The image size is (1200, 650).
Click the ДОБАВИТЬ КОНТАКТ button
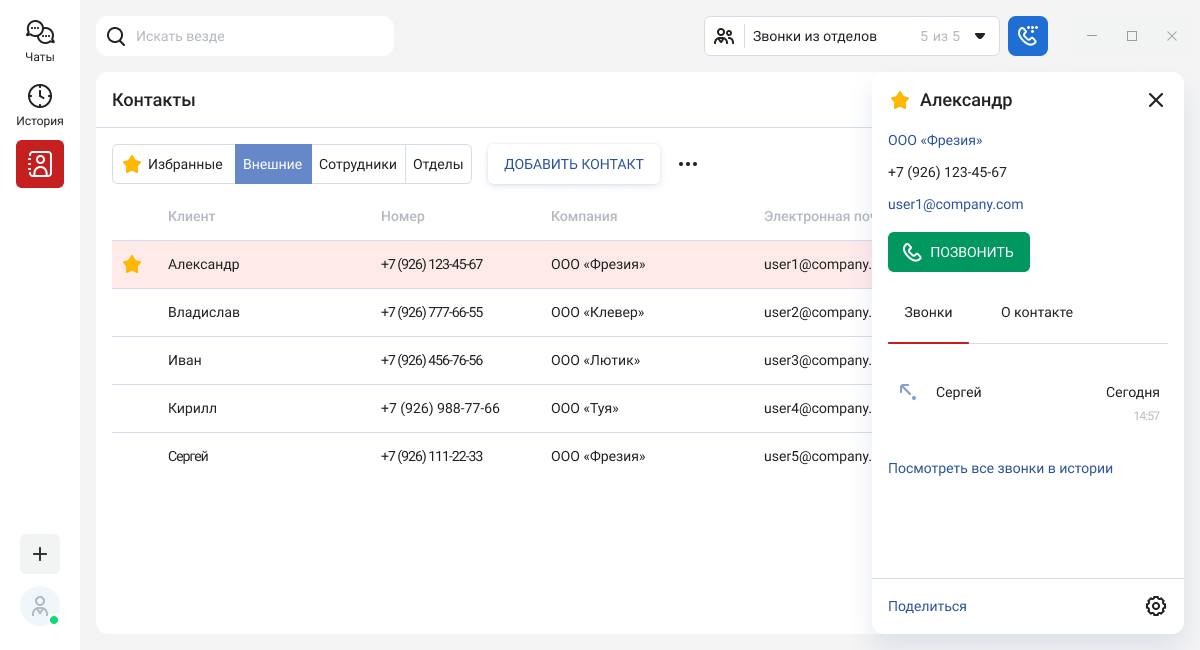[574, 164]
